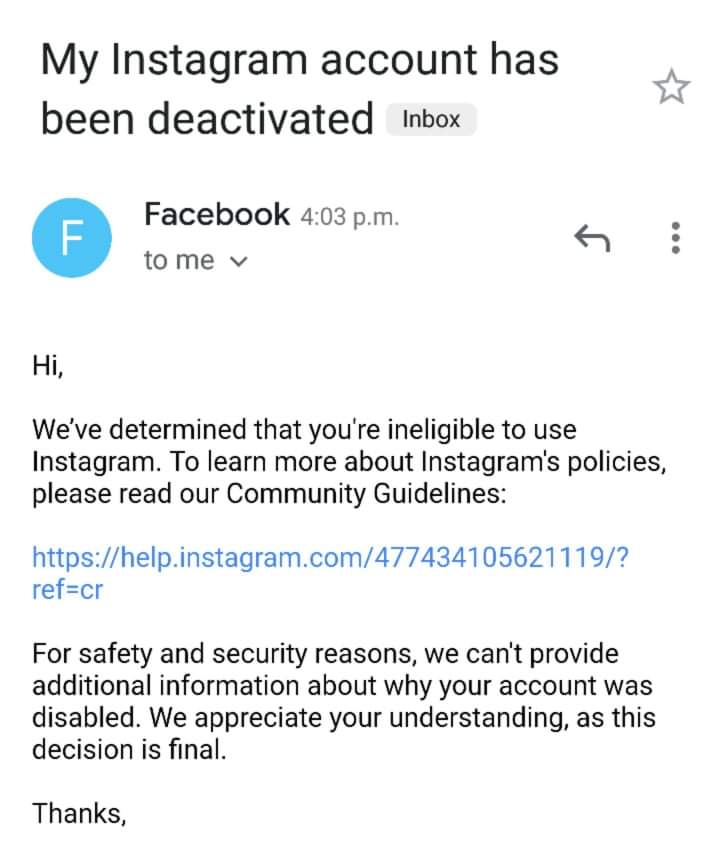Star this deactivation email
Image resolution: width=720 pixels, height=849 pixels.
[x=672, y=88]
